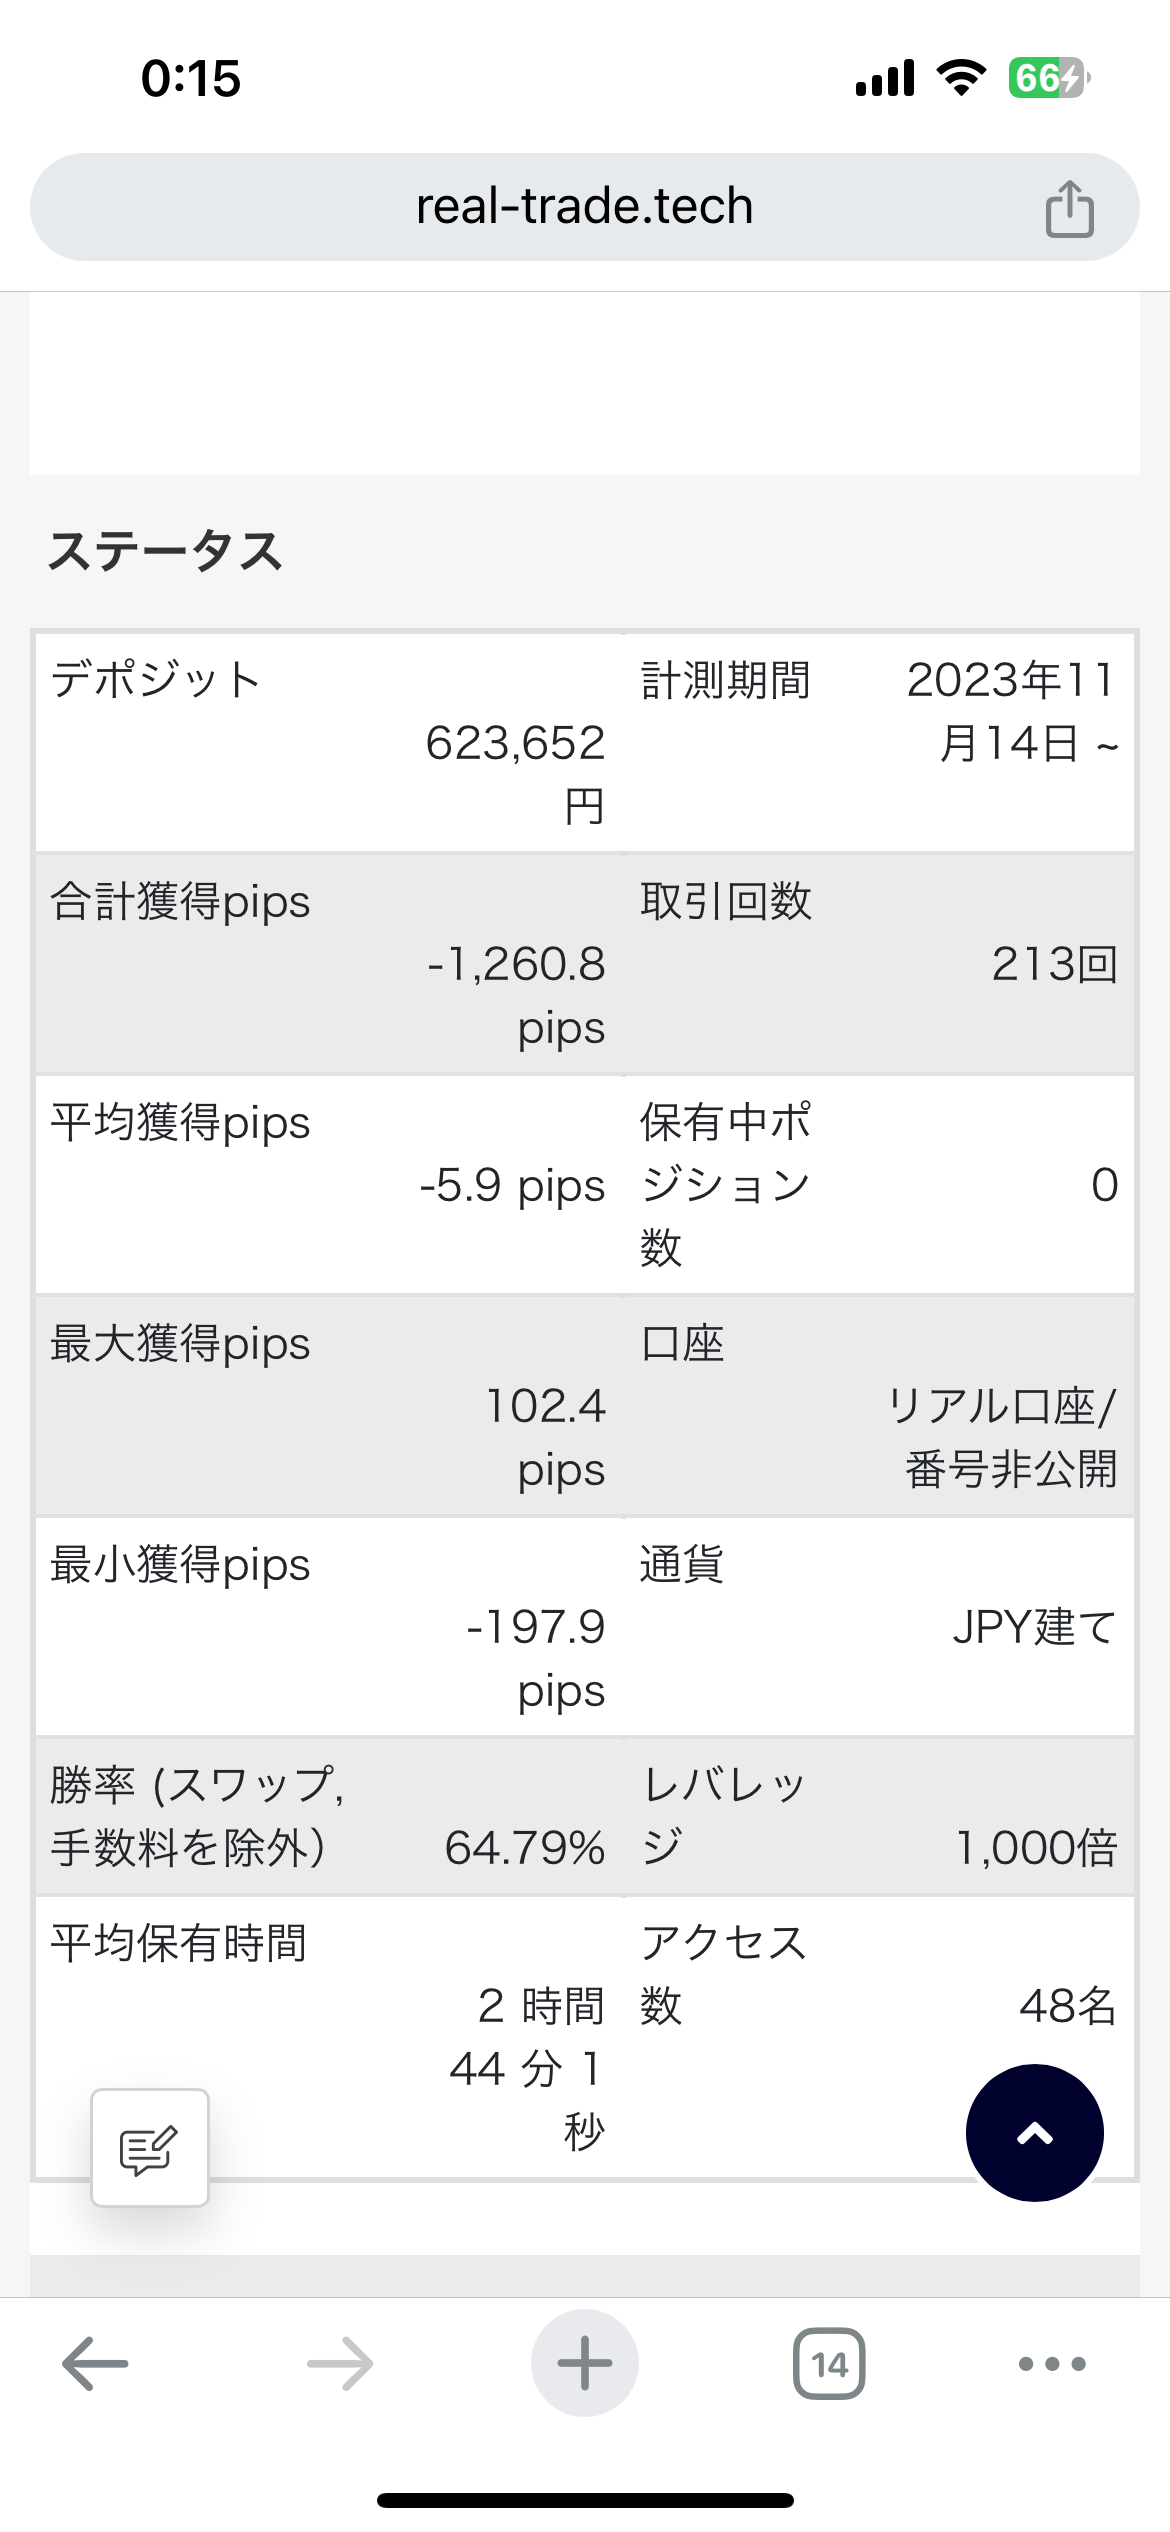Tap the 0:15 clock in status bar
This screenshot has width=1170, height=2532.
click(x=191, y=79)
